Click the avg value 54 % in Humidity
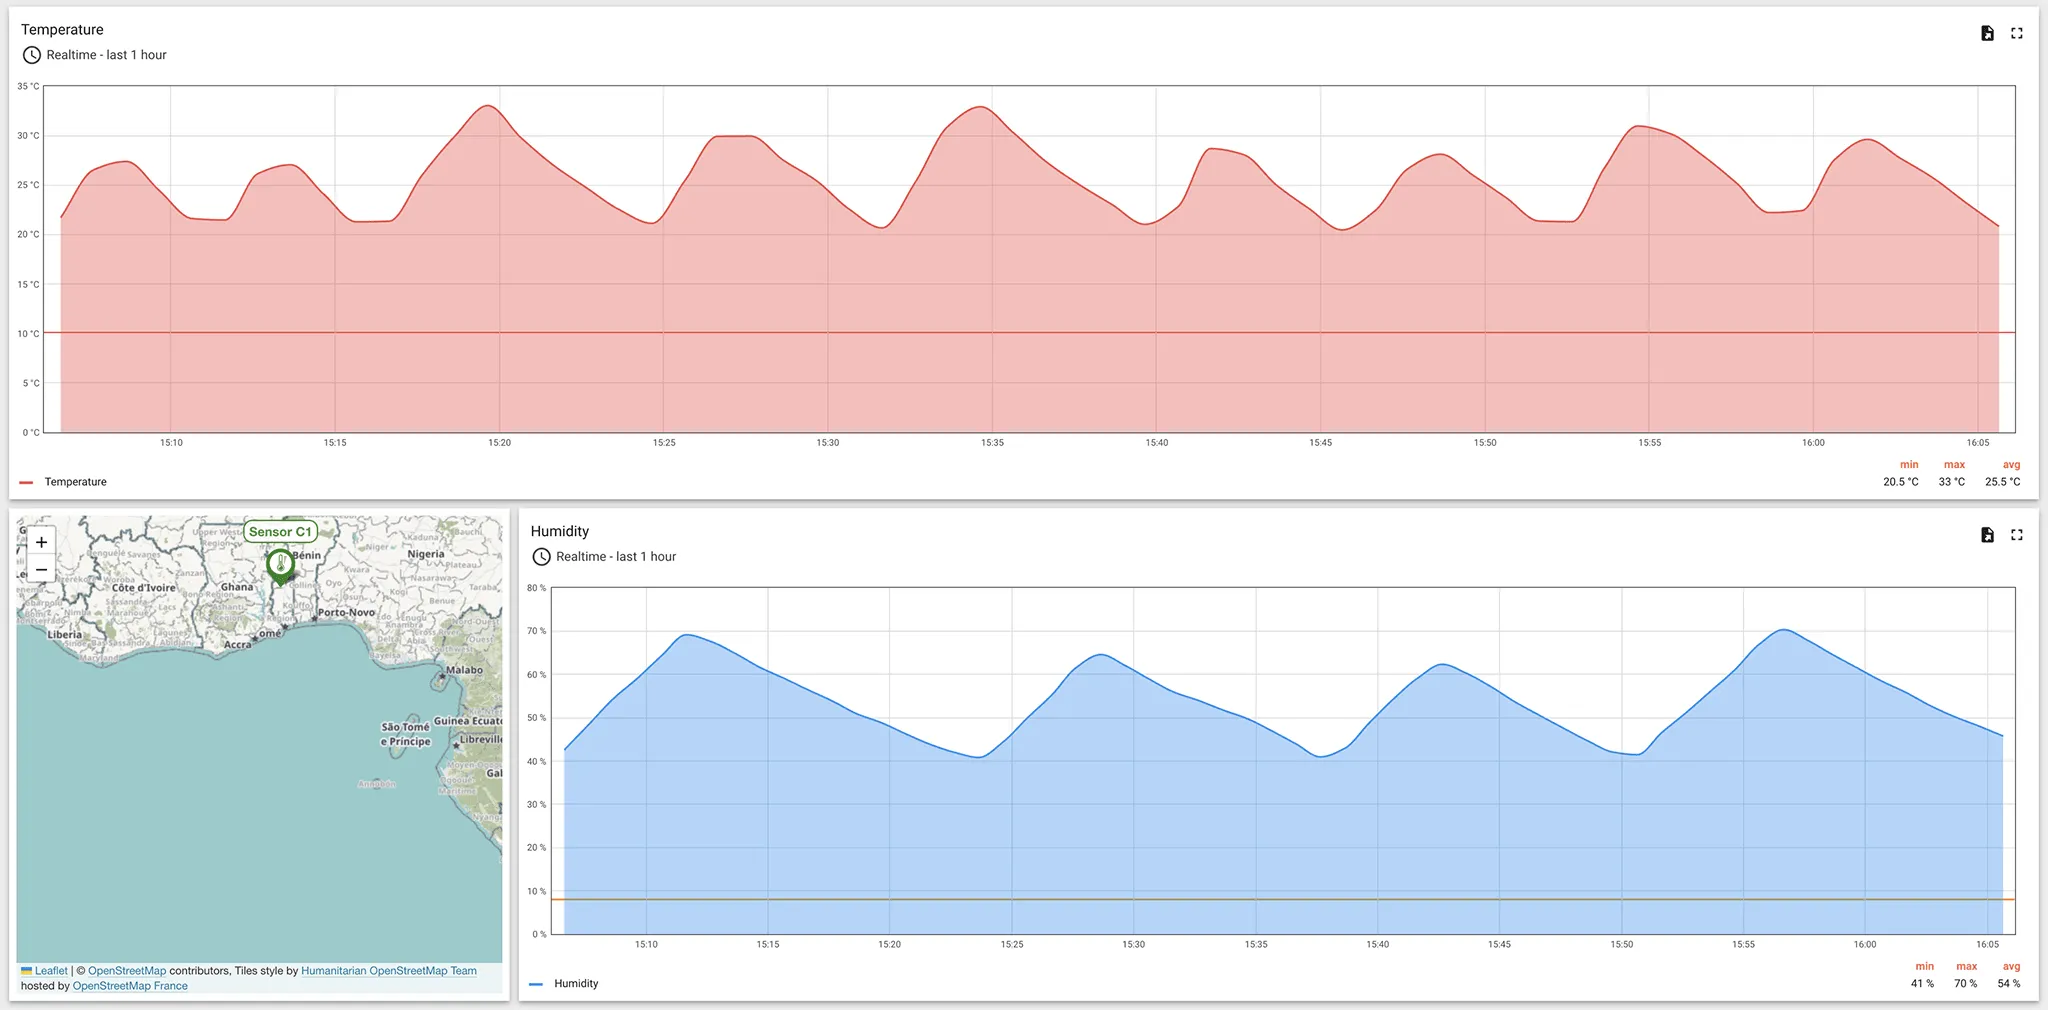Viewport: 2048px width, 1010px height. [2009, 983]
